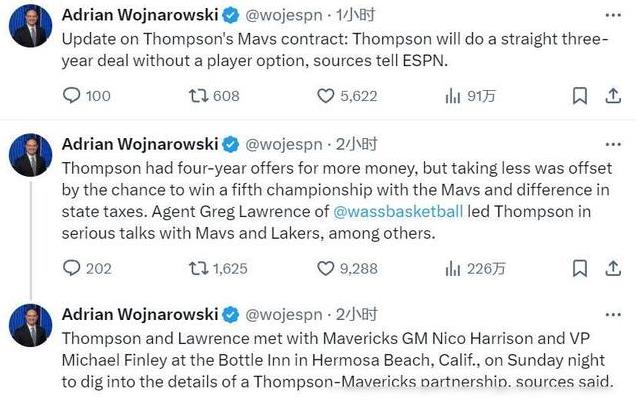The image size is (636, 401).
Task: Share the Mavs contract update tweet
Action: [x=613, y=96]
